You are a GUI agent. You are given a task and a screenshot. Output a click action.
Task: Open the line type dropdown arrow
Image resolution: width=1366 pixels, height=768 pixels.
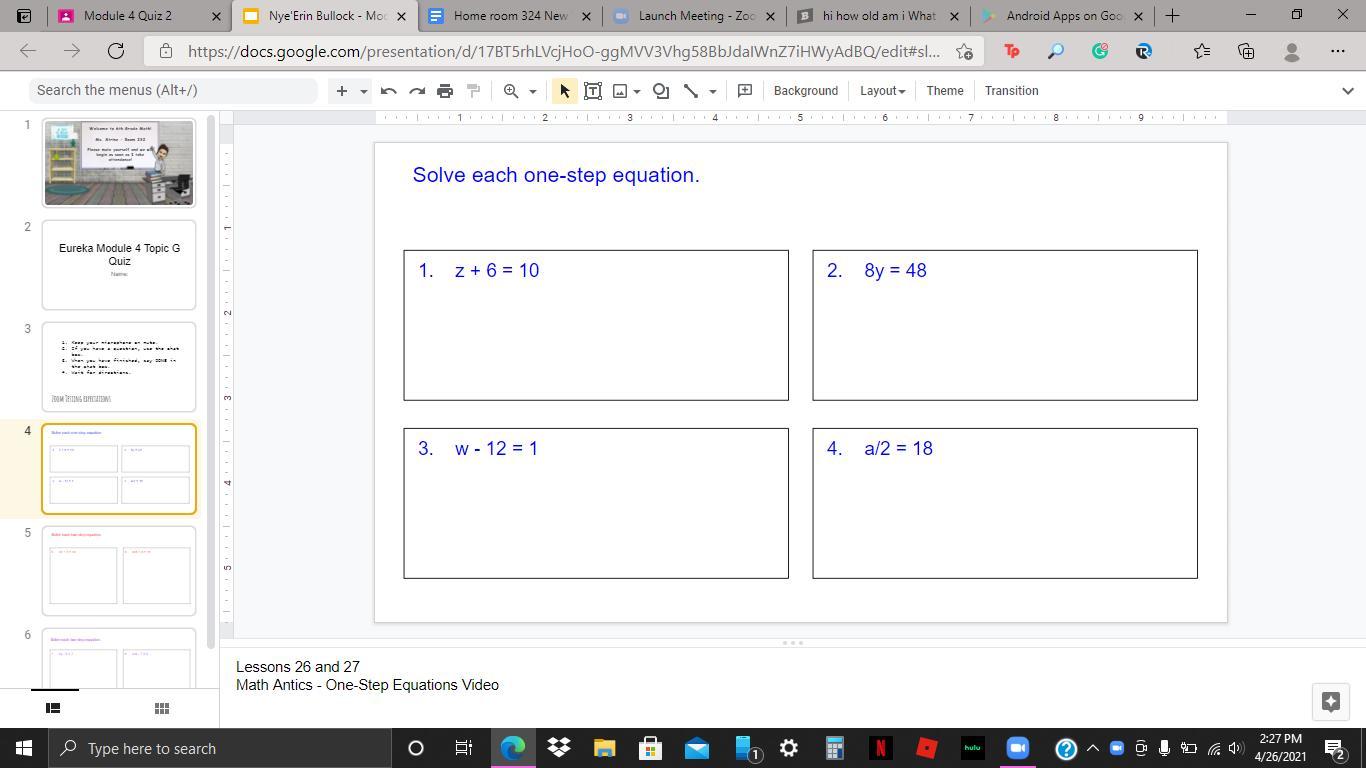713,91
